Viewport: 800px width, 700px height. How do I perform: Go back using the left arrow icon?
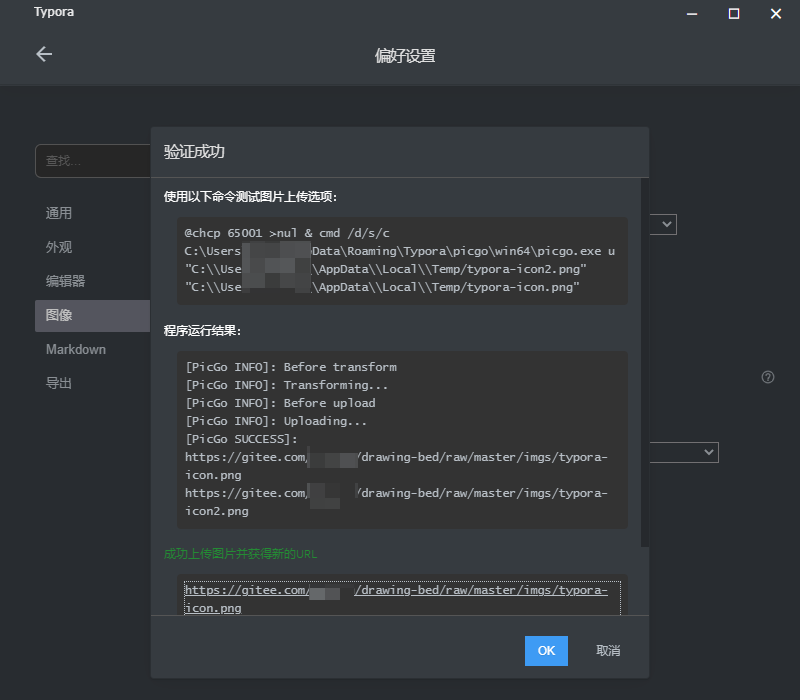point(44,54)
